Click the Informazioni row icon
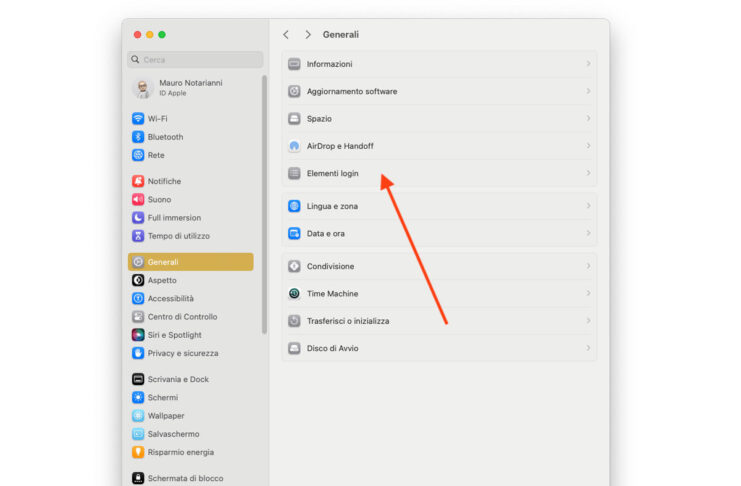 [x=294, y=64]
